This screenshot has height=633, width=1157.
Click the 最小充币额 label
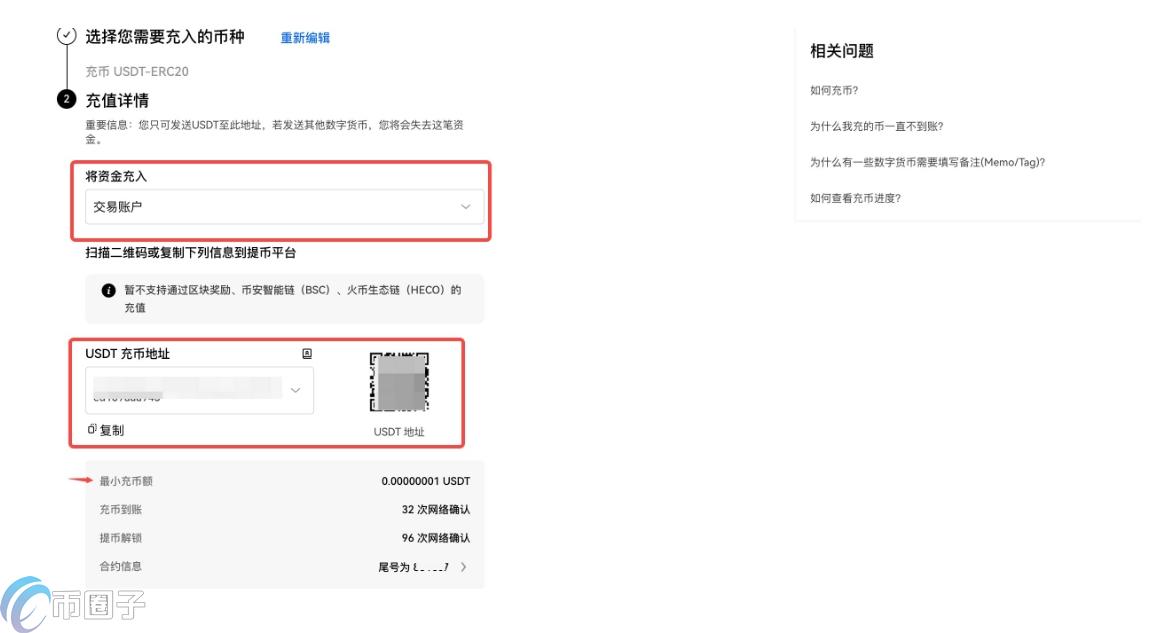coord(126,481)
